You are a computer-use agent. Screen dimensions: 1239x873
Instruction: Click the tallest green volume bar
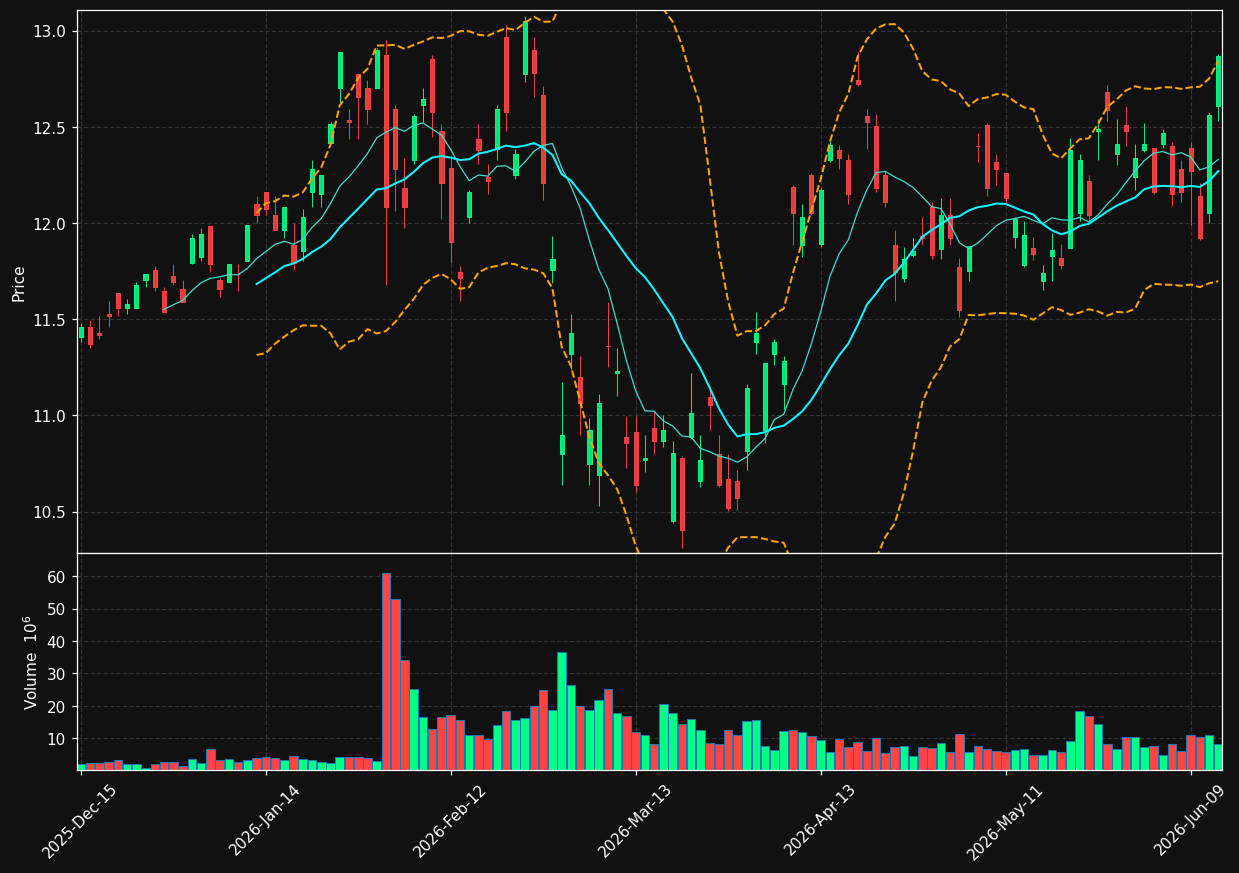[562, 711]
